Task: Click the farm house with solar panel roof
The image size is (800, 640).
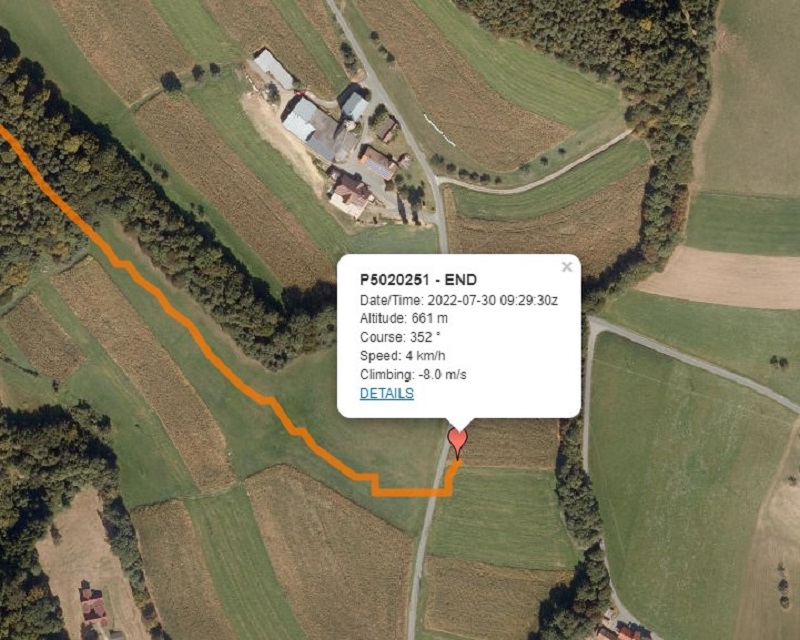Action: tap(378, 162)
